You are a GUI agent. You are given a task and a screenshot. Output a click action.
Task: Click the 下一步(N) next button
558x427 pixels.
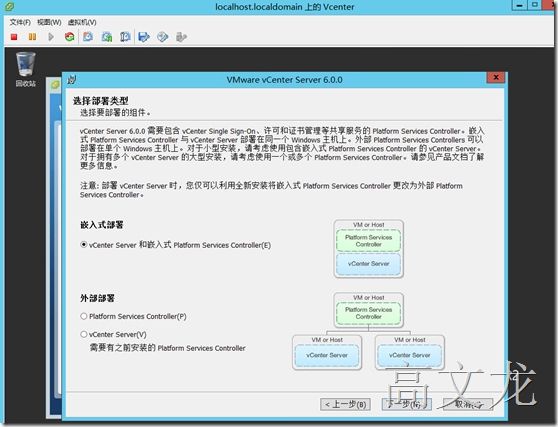[406, 404]
